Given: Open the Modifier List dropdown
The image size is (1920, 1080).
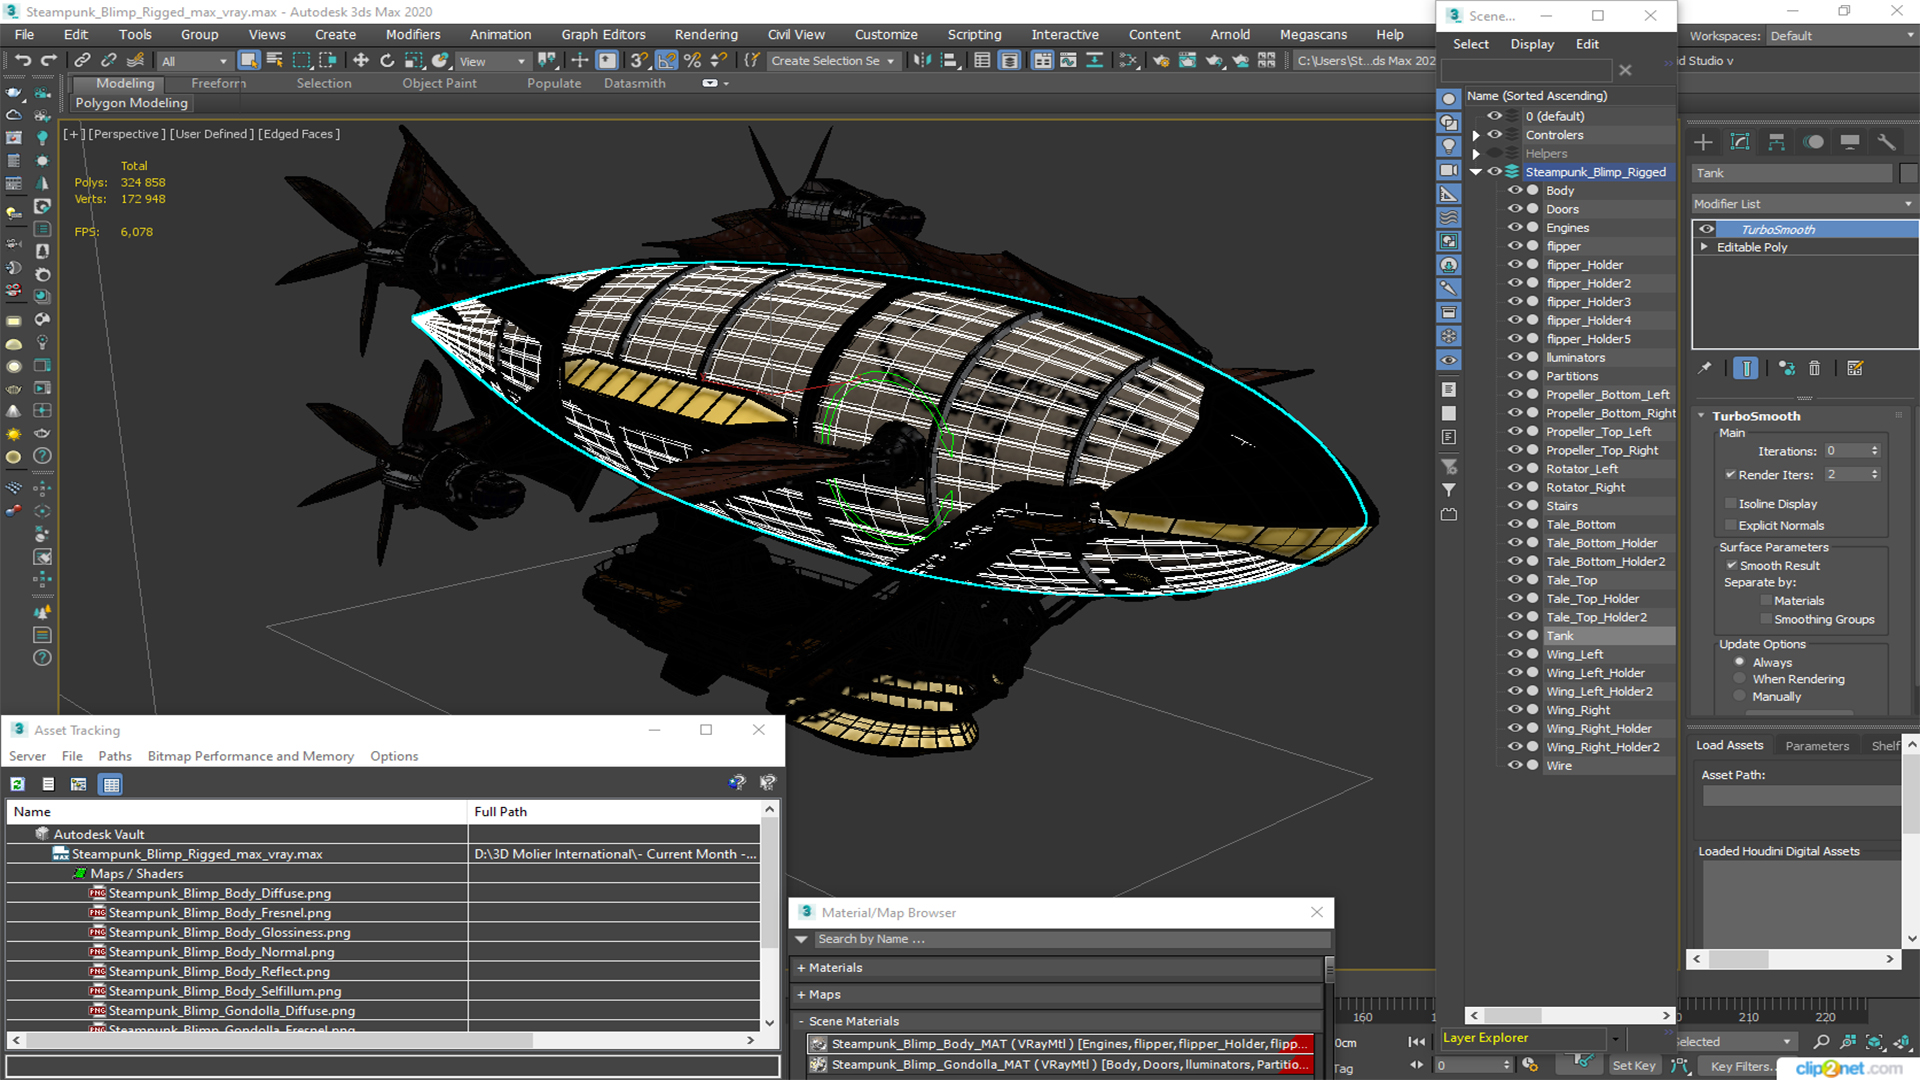Looking at the screenshot, I should point(1803,203).
